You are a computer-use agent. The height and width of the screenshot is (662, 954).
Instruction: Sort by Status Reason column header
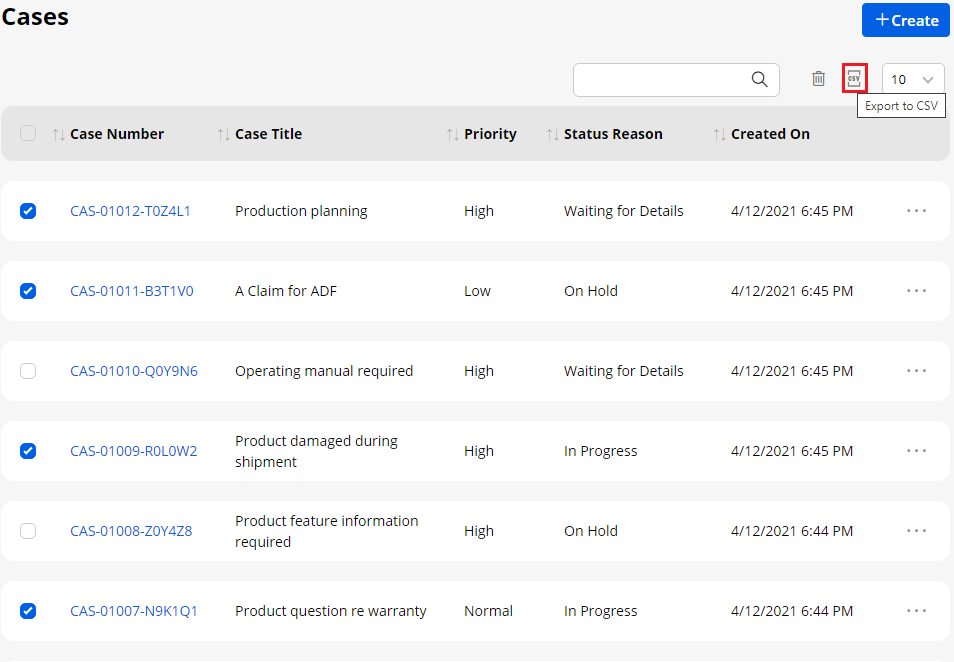coord(612,134)
